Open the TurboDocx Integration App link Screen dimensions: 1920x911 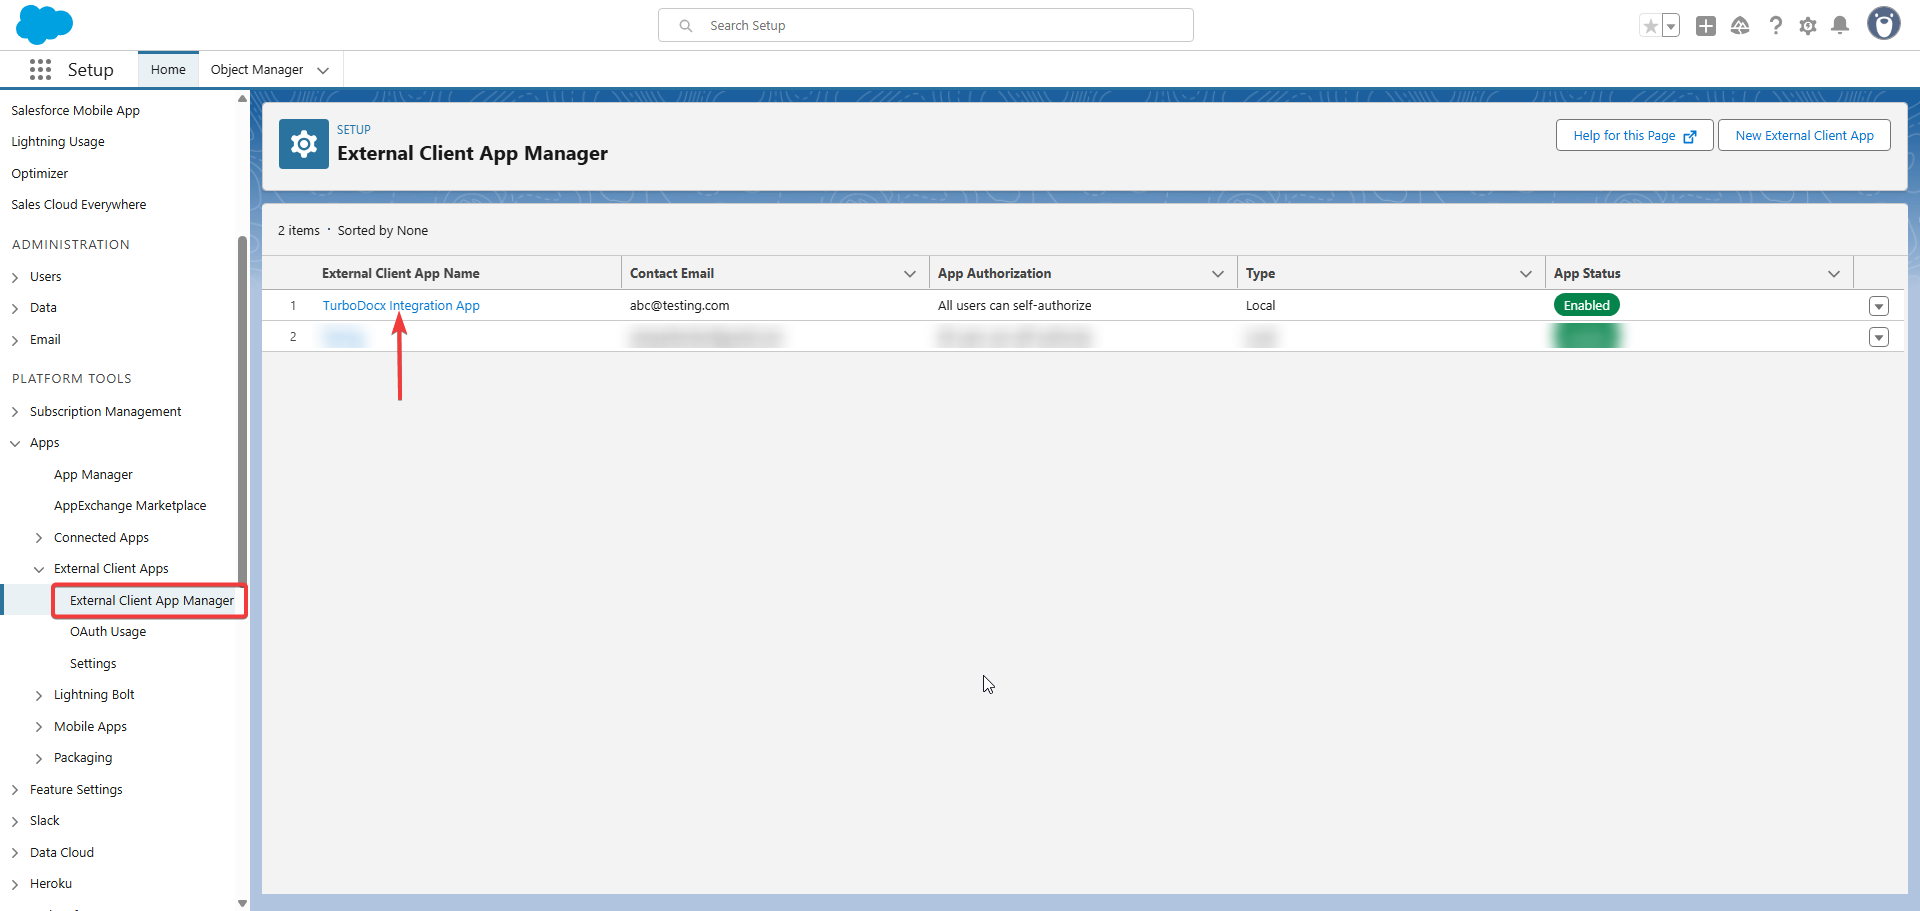[401, 305]
